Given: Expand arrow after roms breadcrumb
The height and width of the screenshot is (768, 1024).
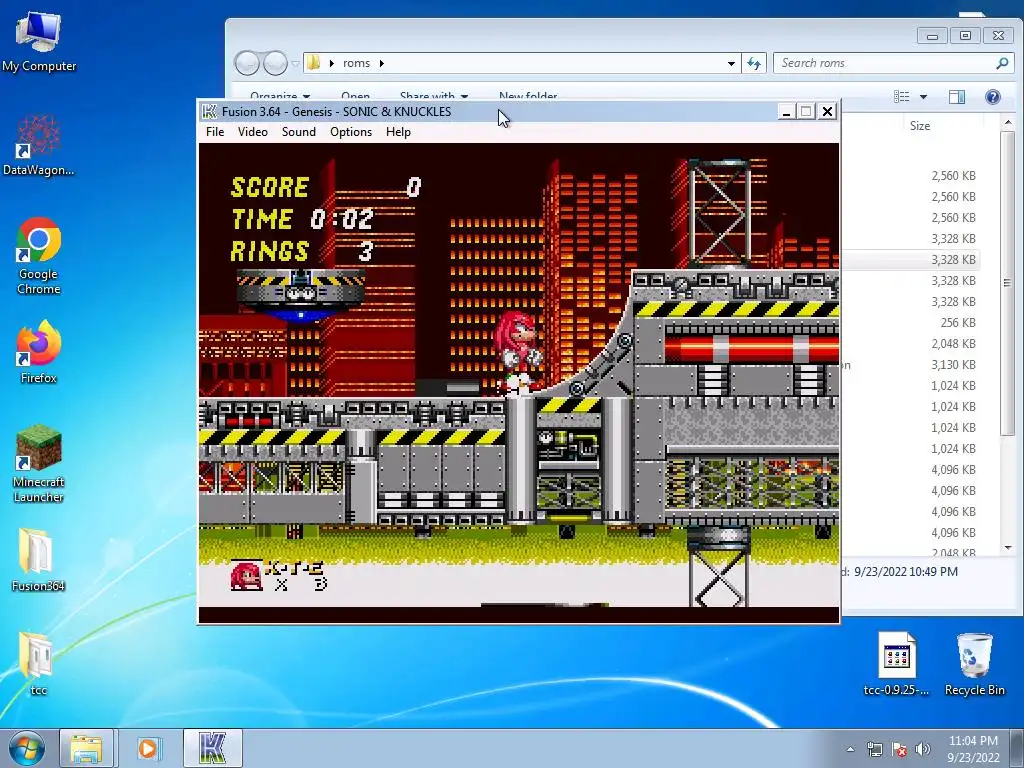Looking at the screenshot, I should tap(381, 63).
